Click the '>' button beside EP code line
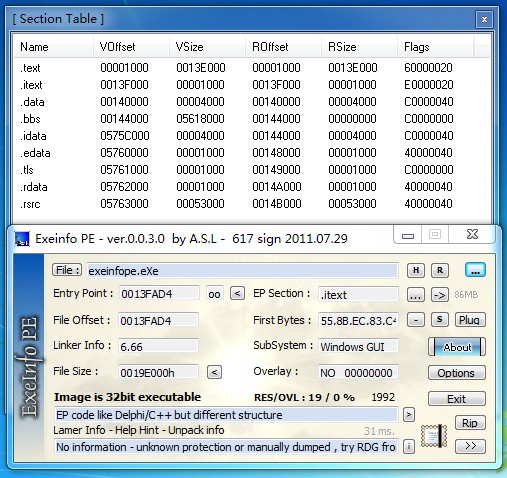 point(409,415)
